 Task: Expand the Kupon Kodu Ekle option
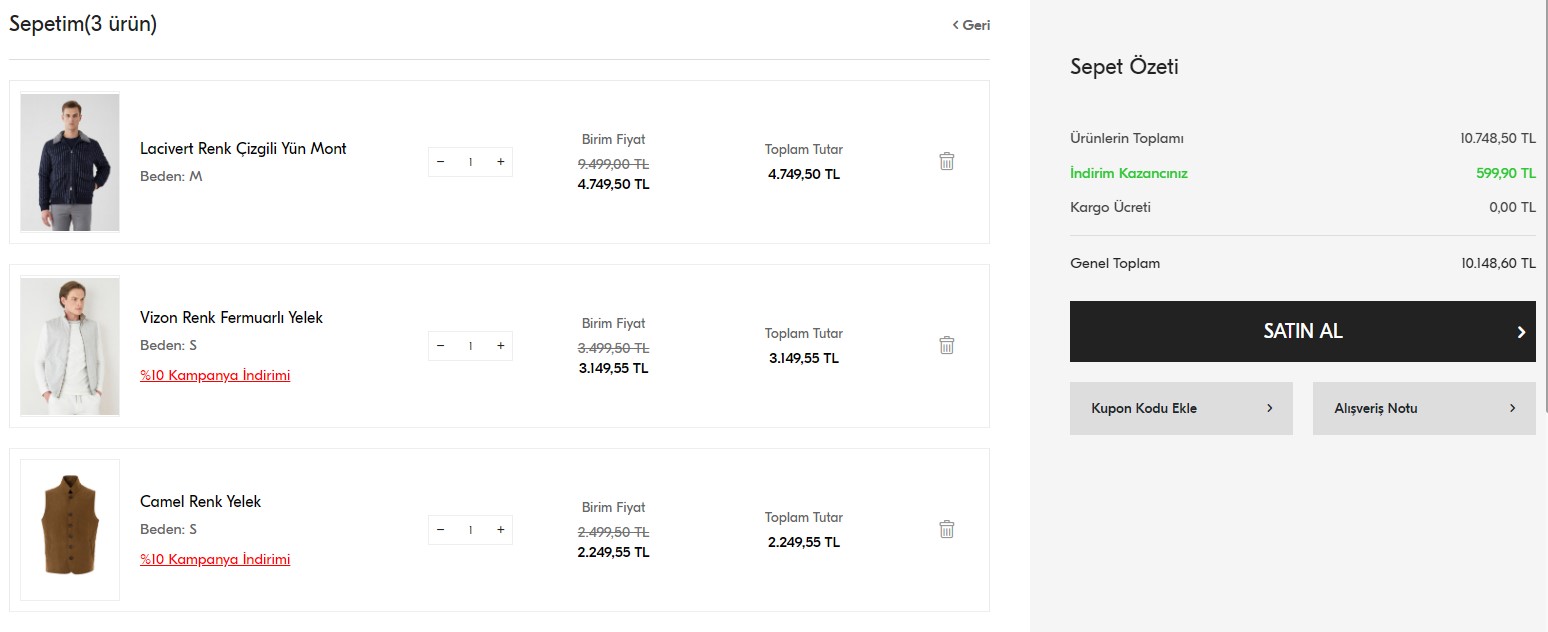[1181, 408]
